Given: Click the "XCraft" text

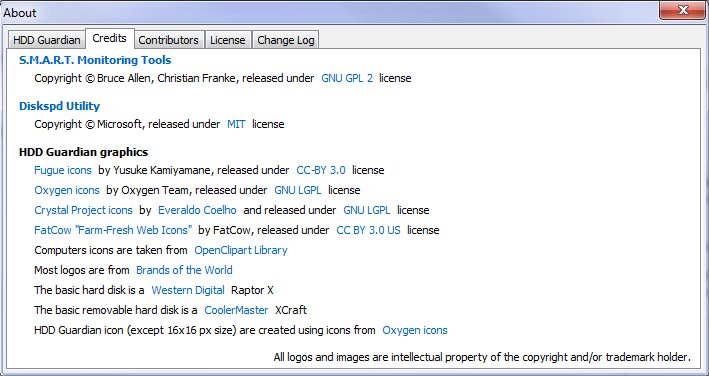Looking at the screenshot, I should point(291,310).
